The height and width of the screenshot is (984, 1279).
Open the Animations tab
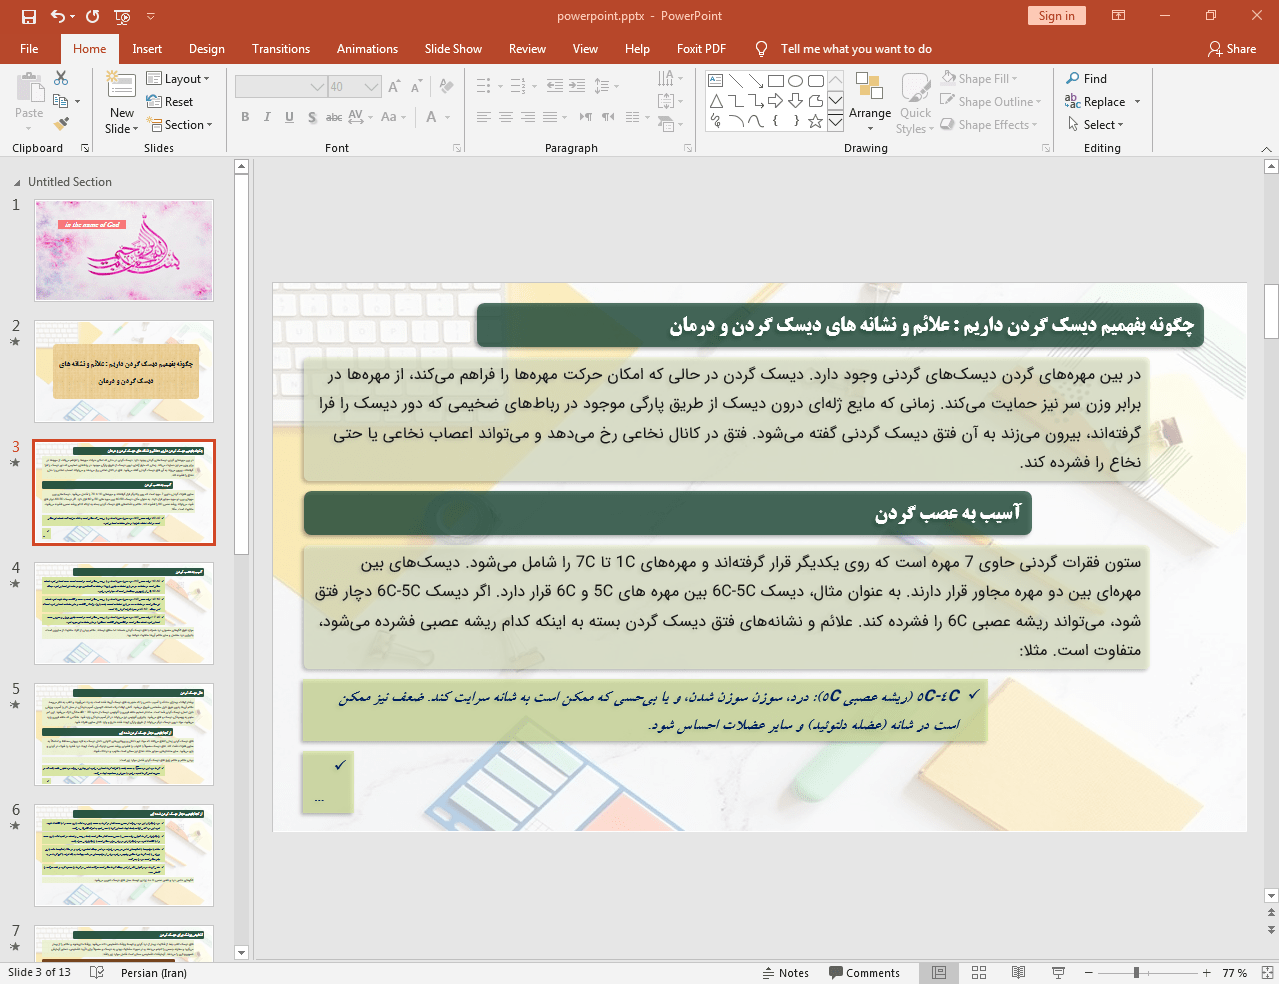click(x=367, y=49)
